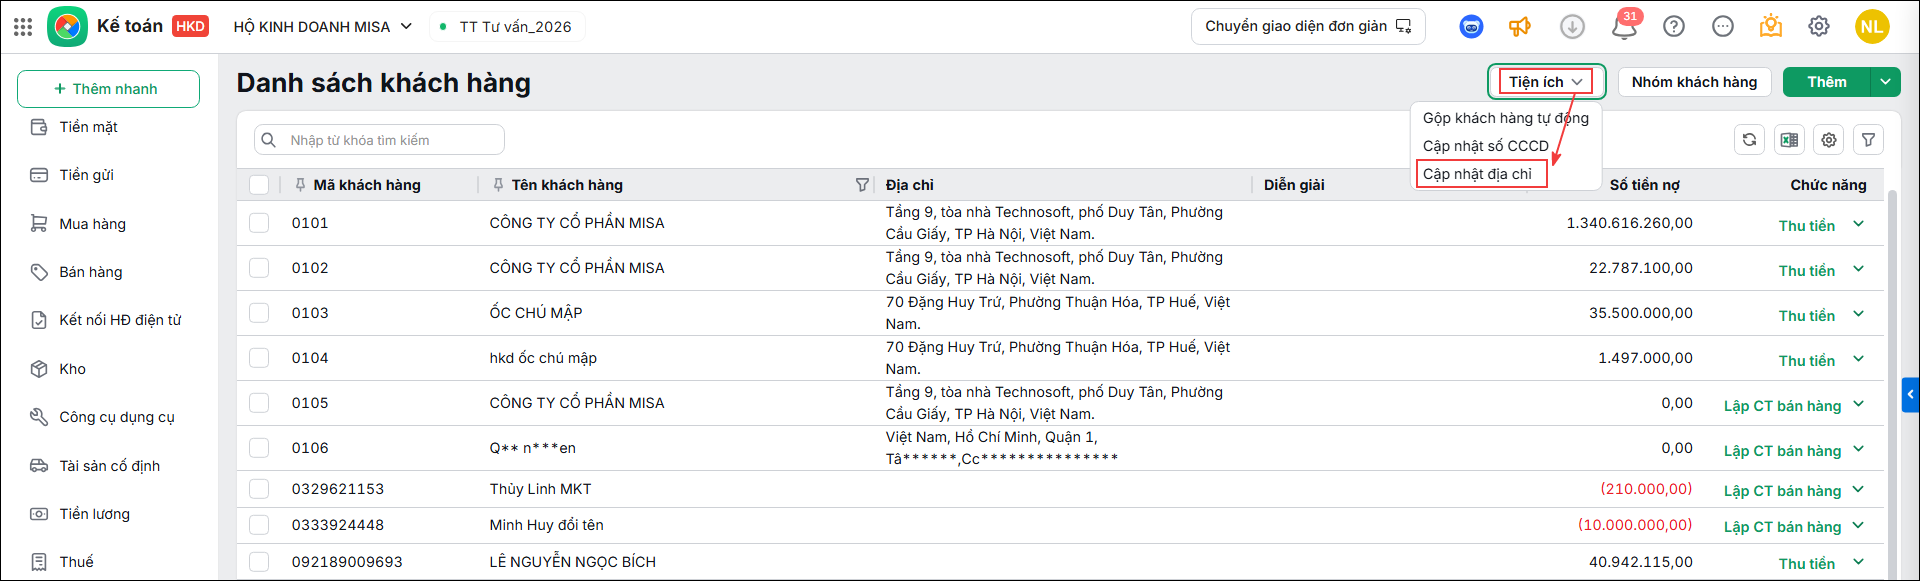Click the megaphone announcements icon
Viewport: 1920px width, 581px height.
tap(1520, 27)
